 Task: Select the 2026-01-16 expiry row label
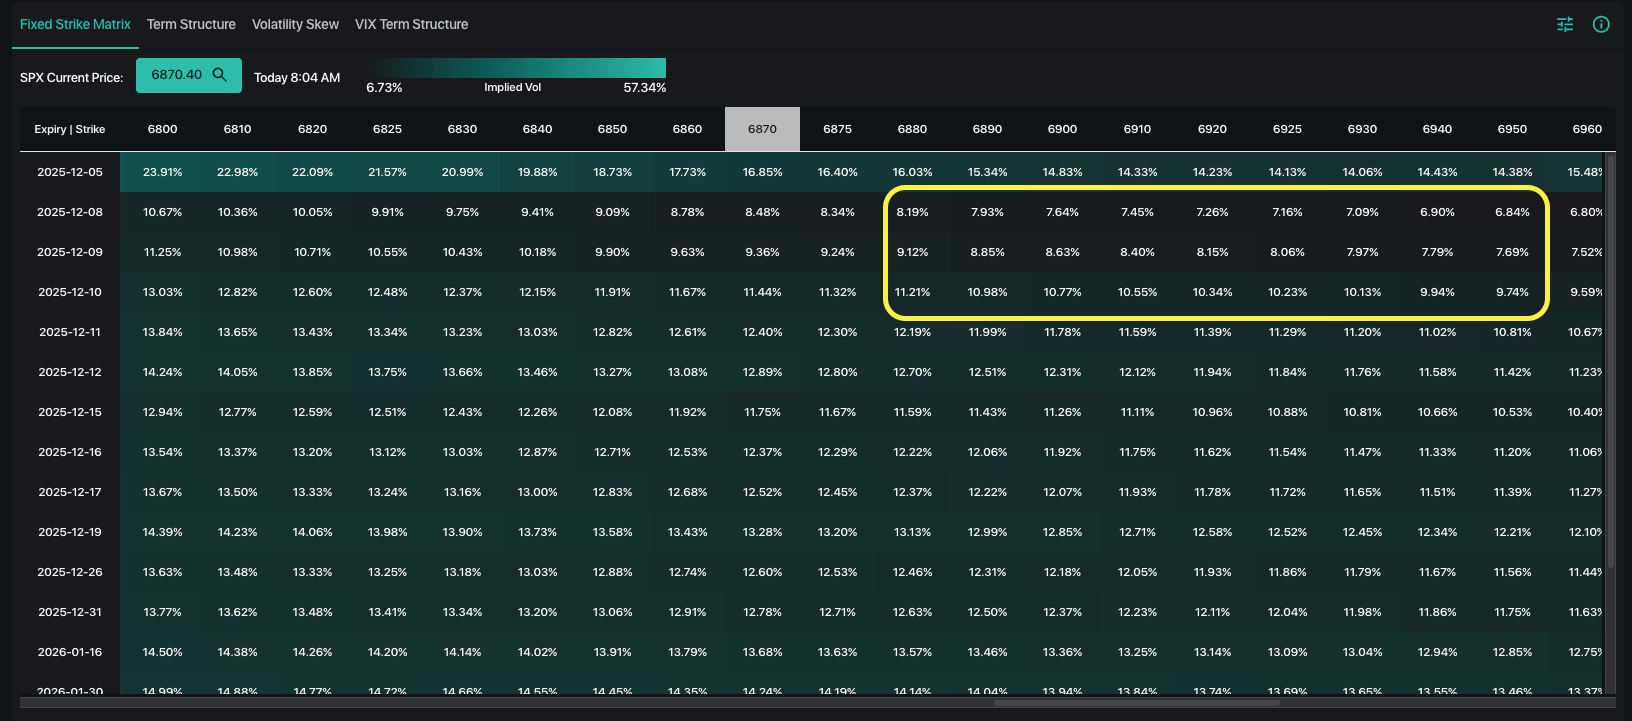[x=70, y=652]
